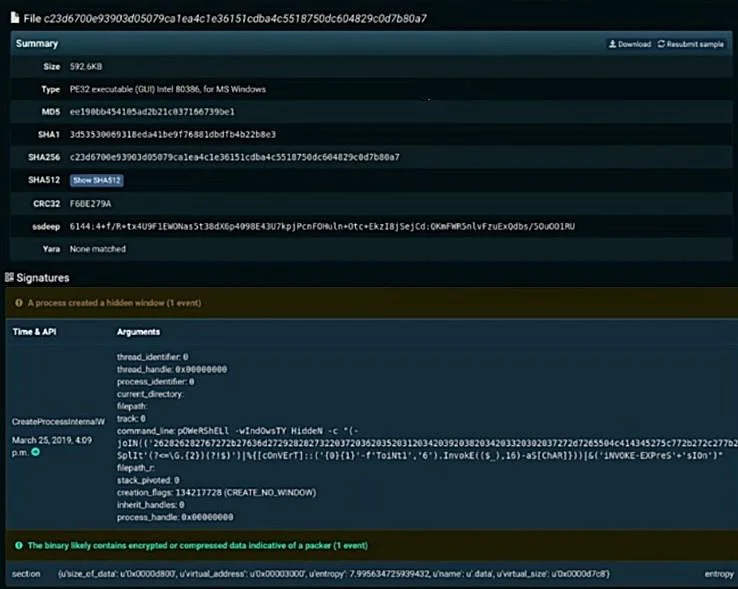Click the green info icon beside the packer signature

pos(19,545)
